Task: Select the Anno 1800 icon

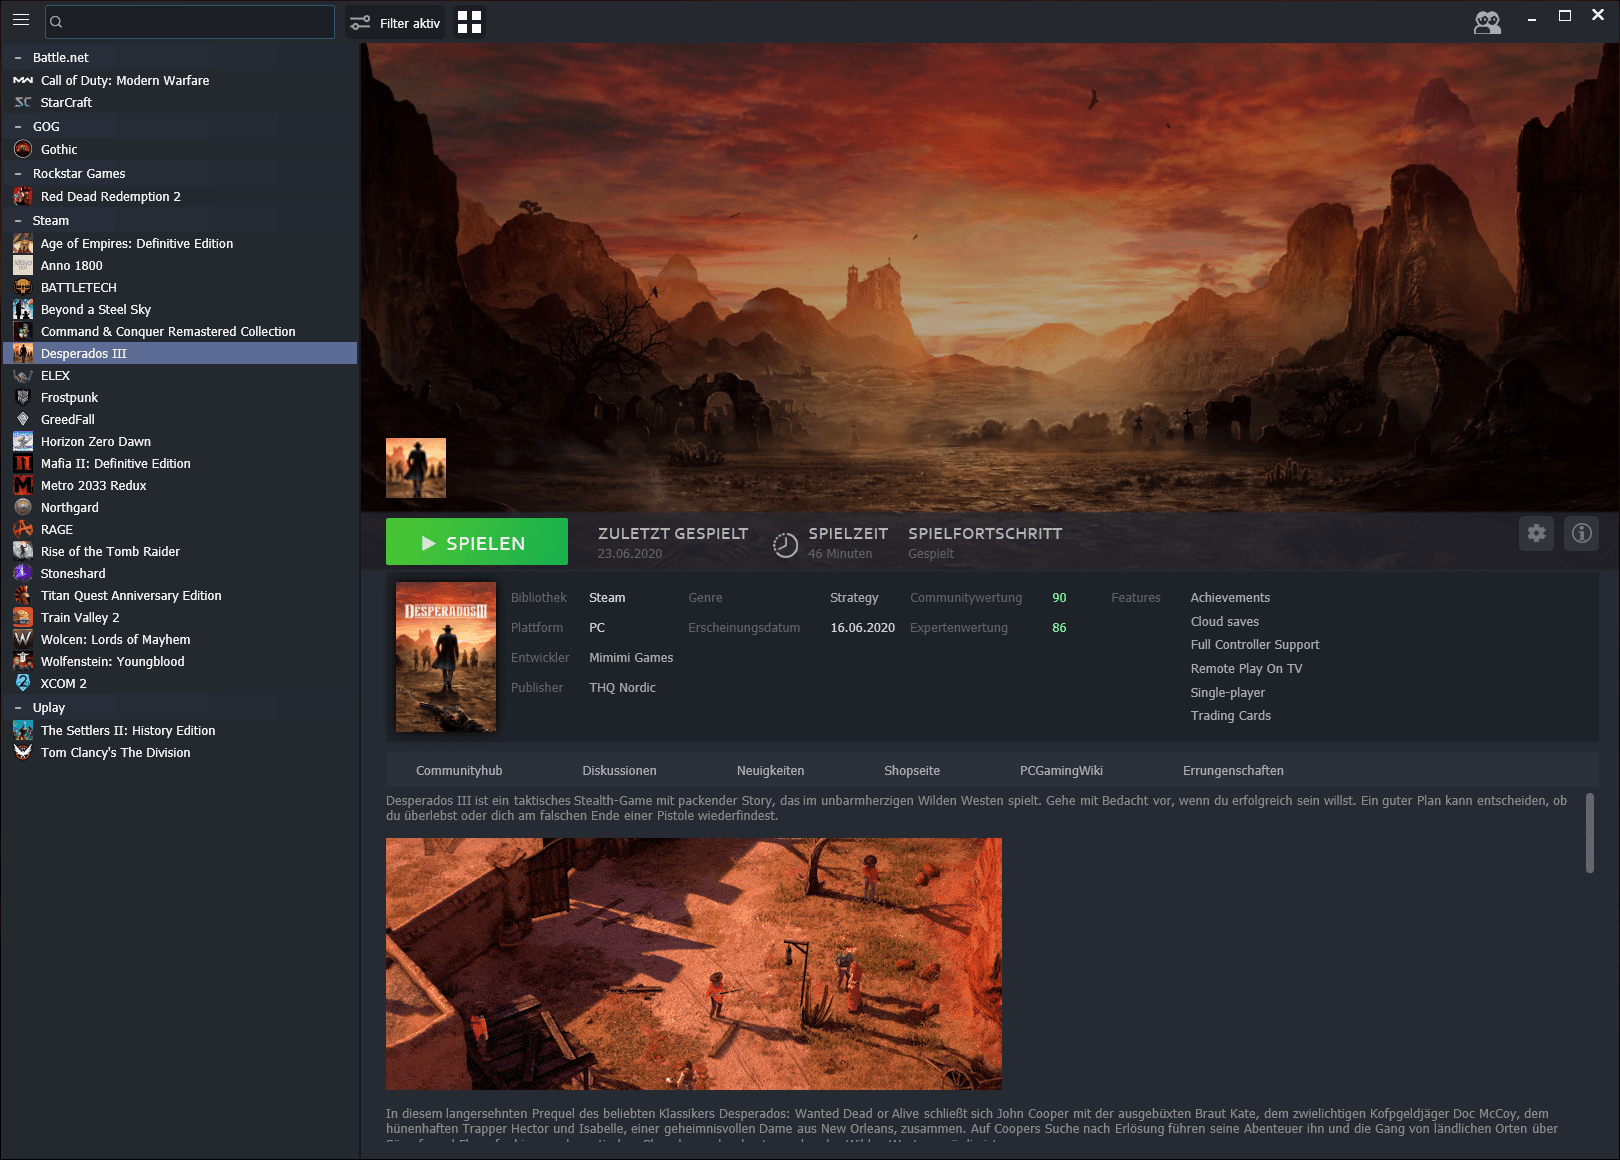Action: coord(23,265)
